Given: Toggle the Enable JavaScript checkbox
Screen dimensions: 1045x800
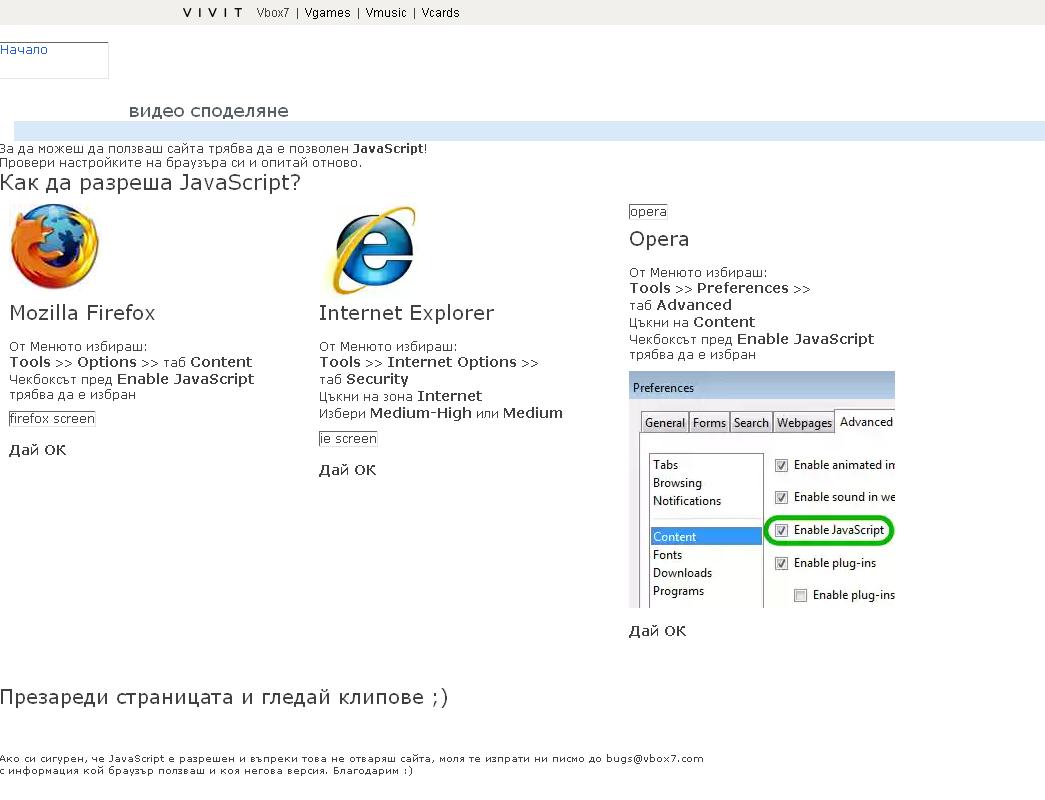Looking at the screenshot, I should tap(782, 530).
